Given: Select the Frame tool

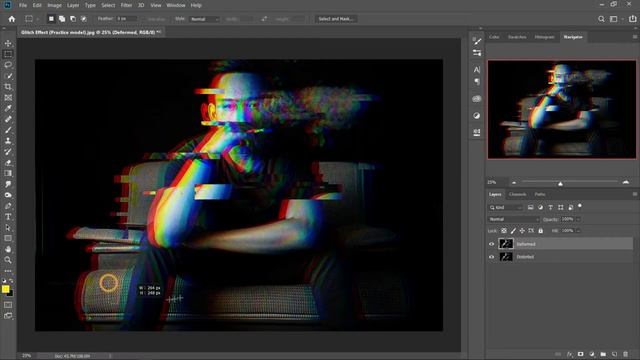Looking at the screenshot, I should (8, 98).
